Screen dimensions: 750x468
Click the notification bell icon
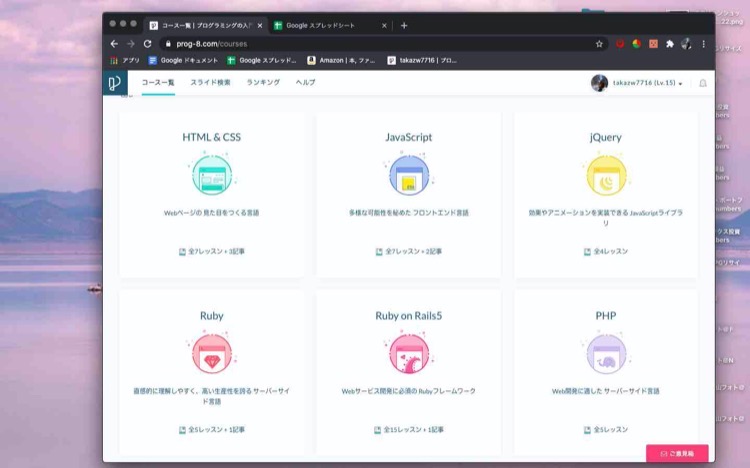703,83
